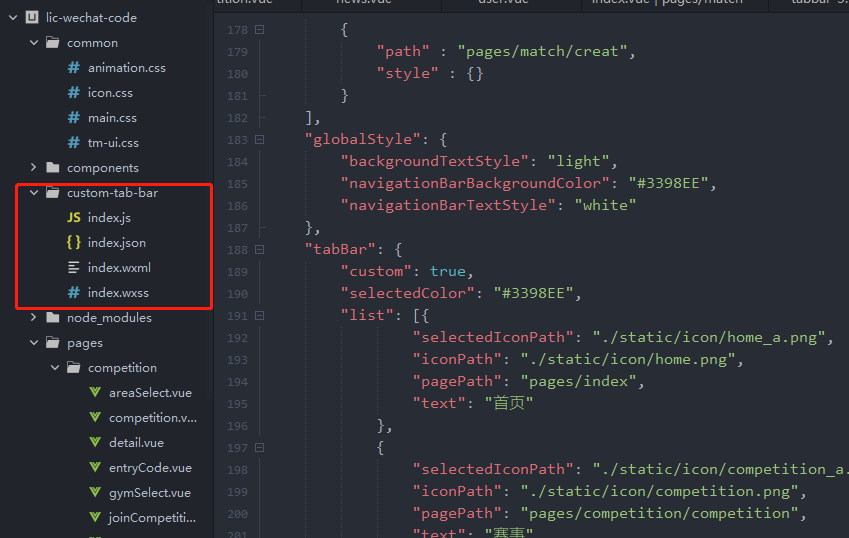
Task: Open tm-ui.css file
Action: pos(113,142)
